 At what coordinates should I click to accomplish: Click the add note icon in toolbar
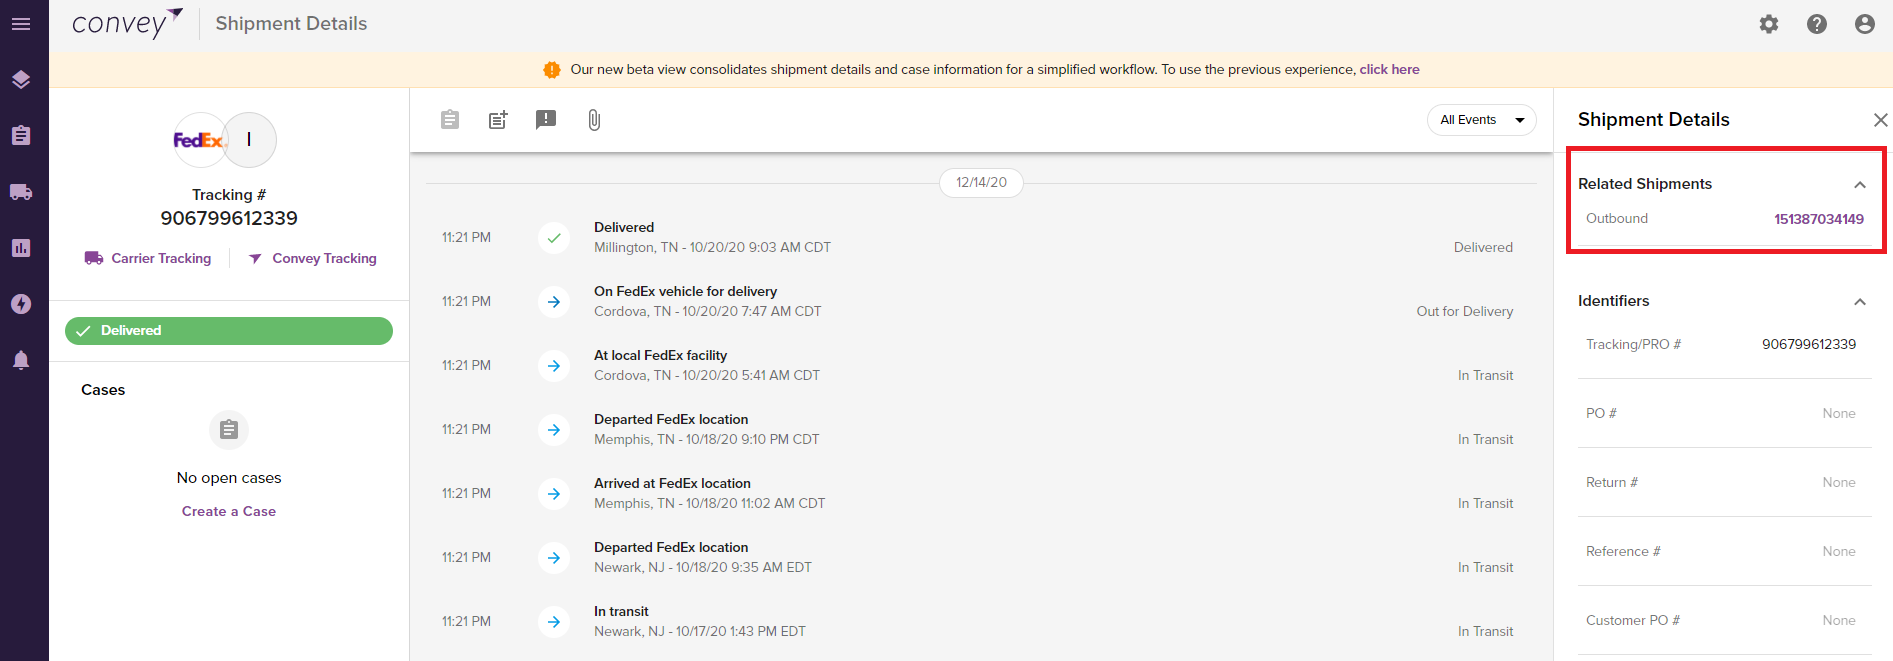point(498,120)
